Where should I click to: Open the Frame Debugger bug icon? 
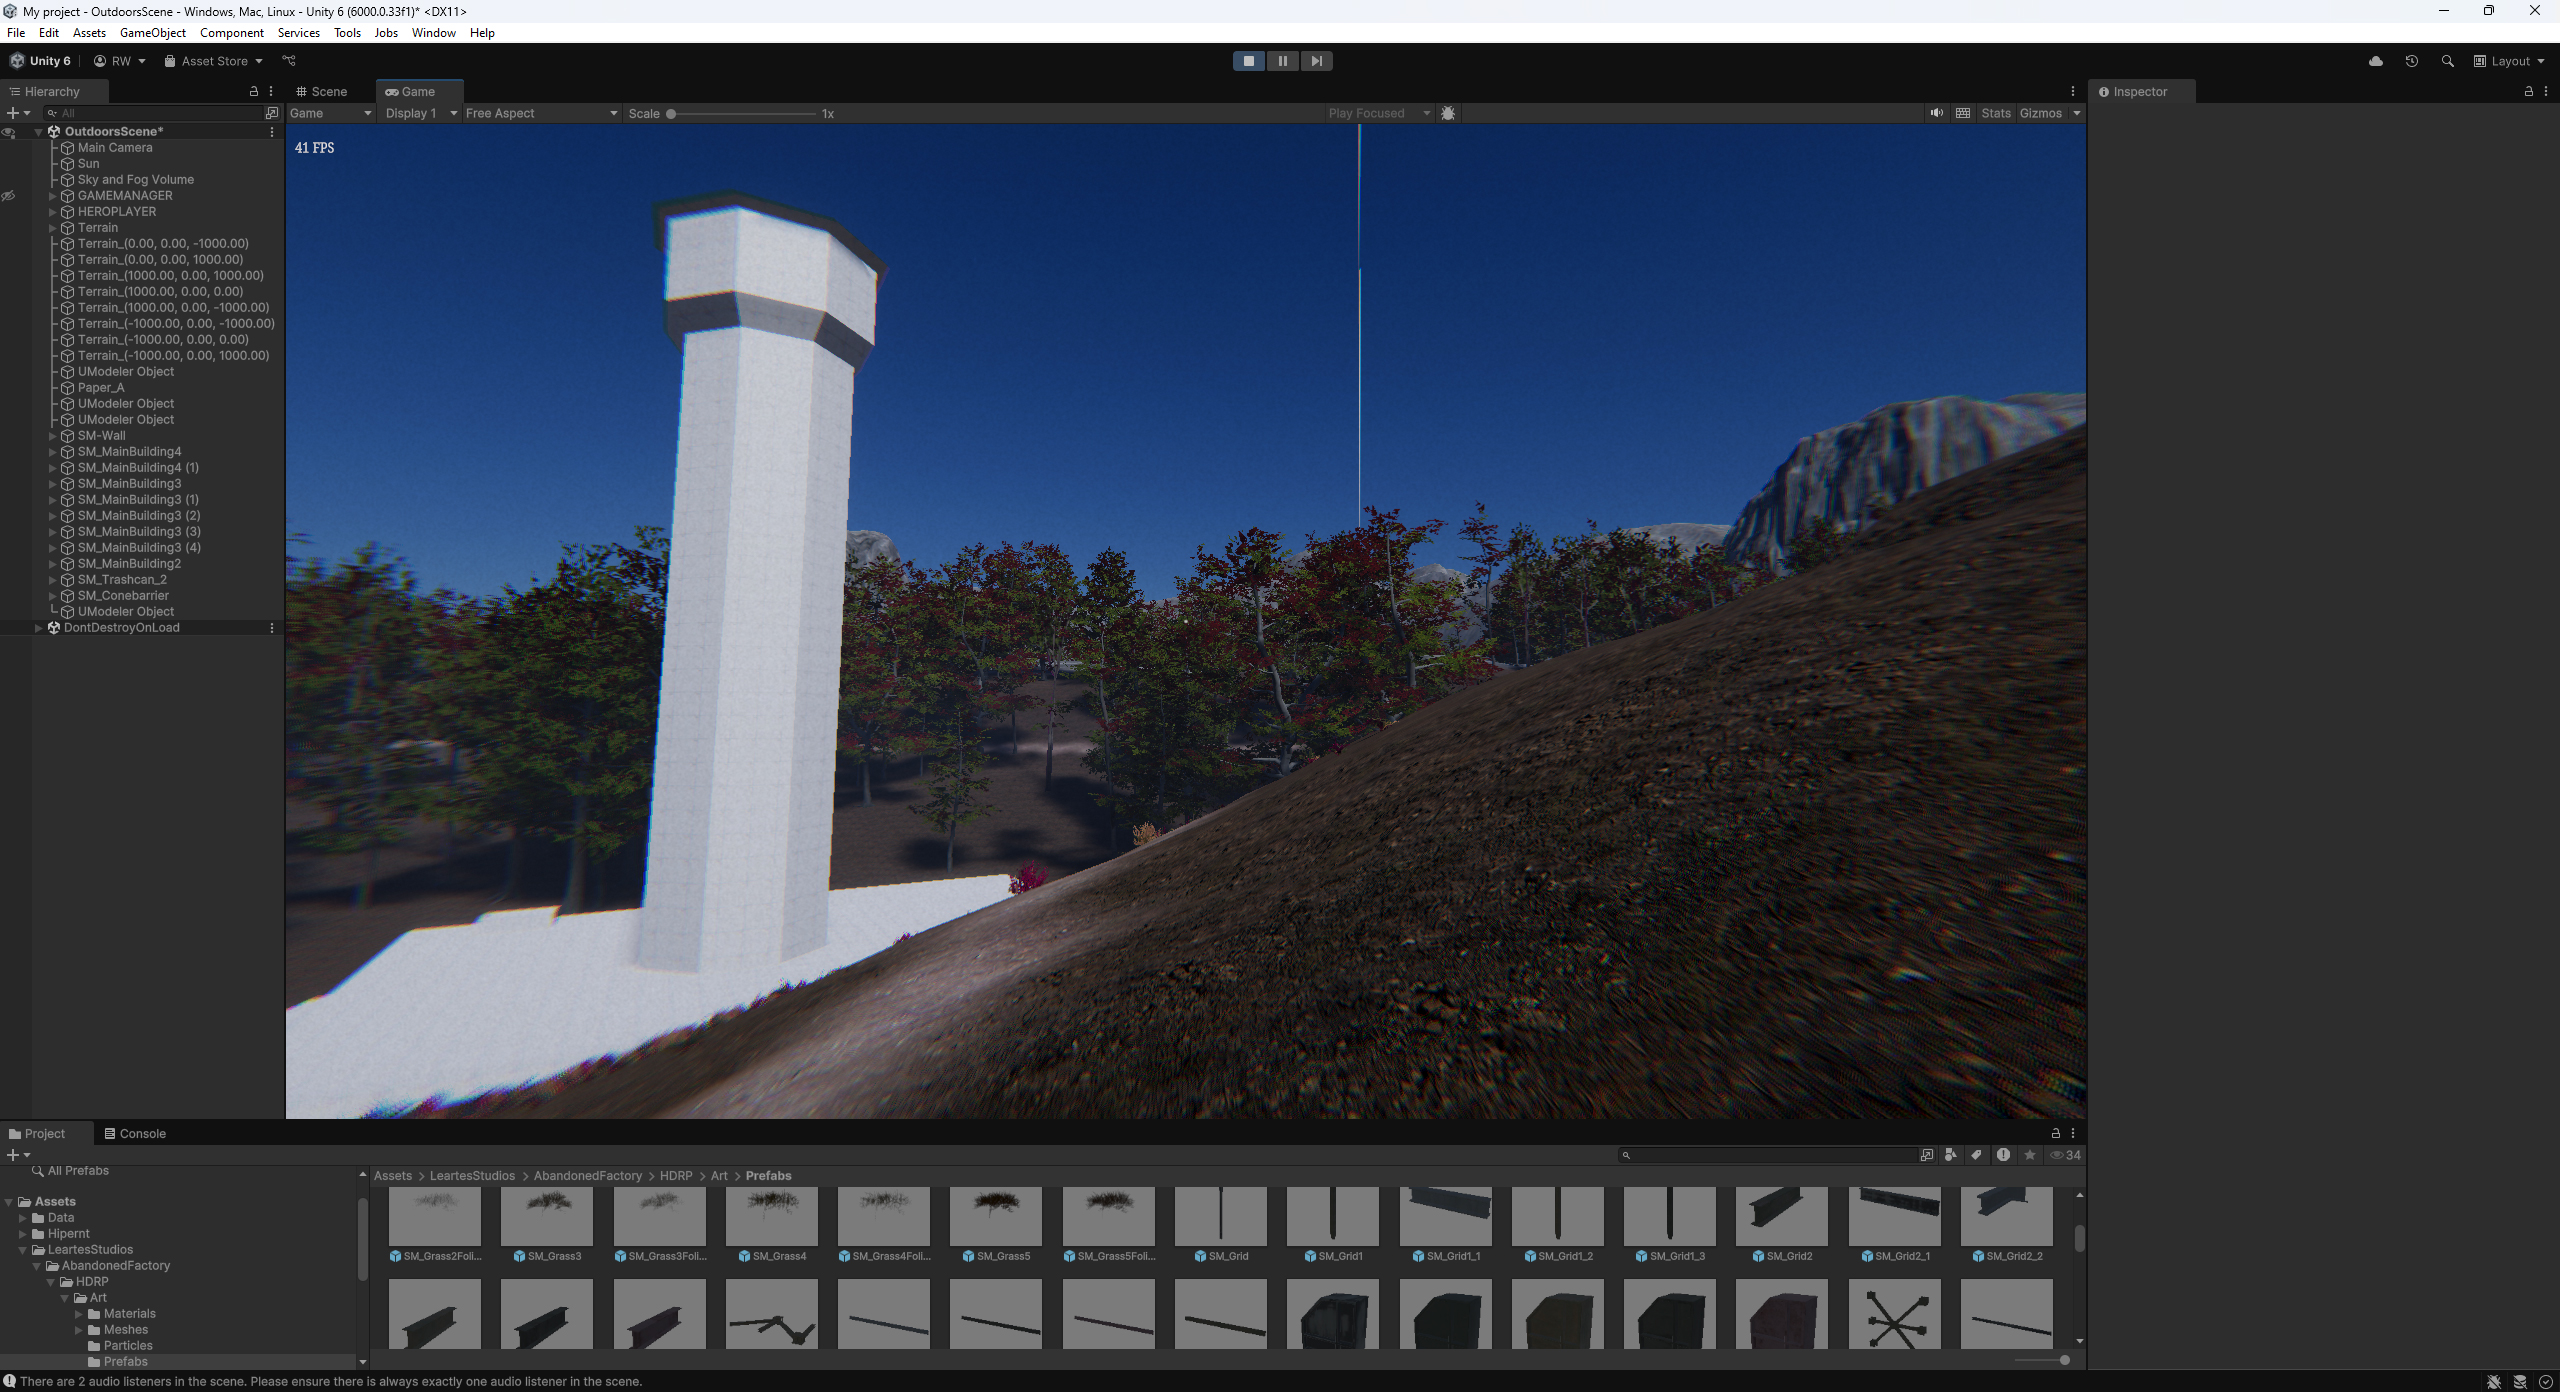point(1448,113)
